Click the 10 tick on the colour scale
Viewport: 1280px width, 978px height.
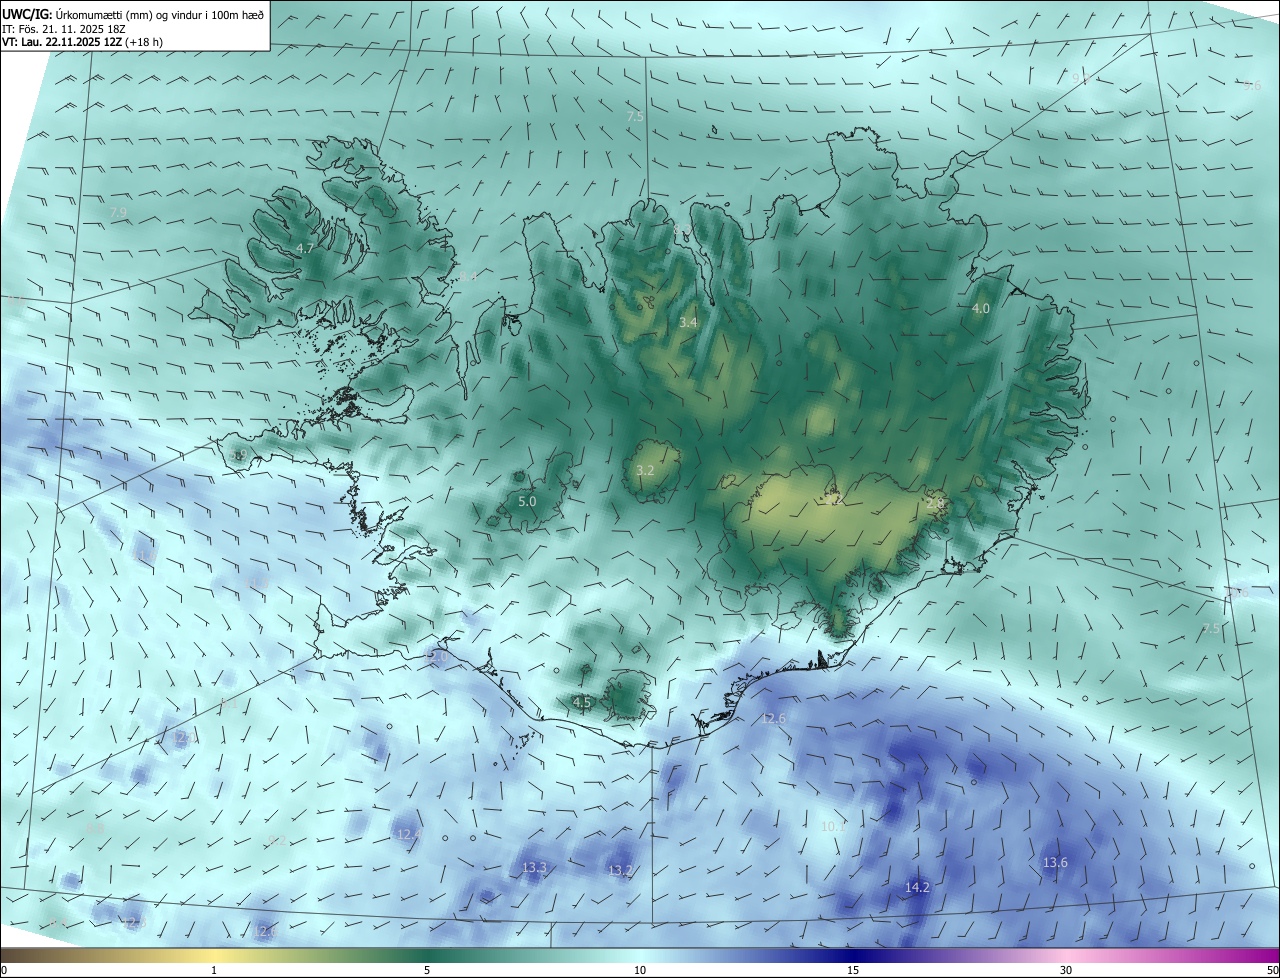(640, 970)
